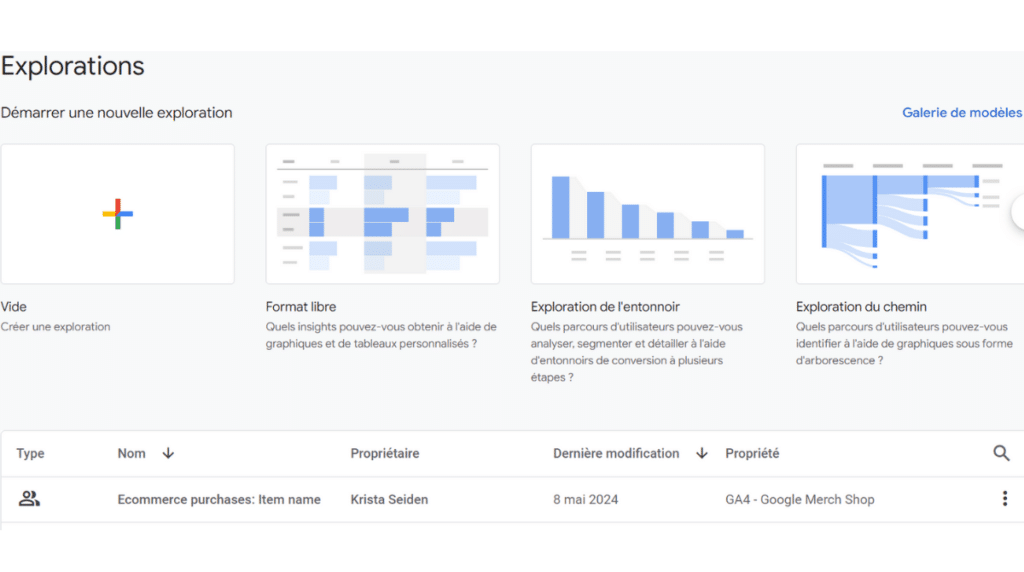Click the Dernière modification column header
This screenshot has width=1024, height=572.
pos(616,453)
